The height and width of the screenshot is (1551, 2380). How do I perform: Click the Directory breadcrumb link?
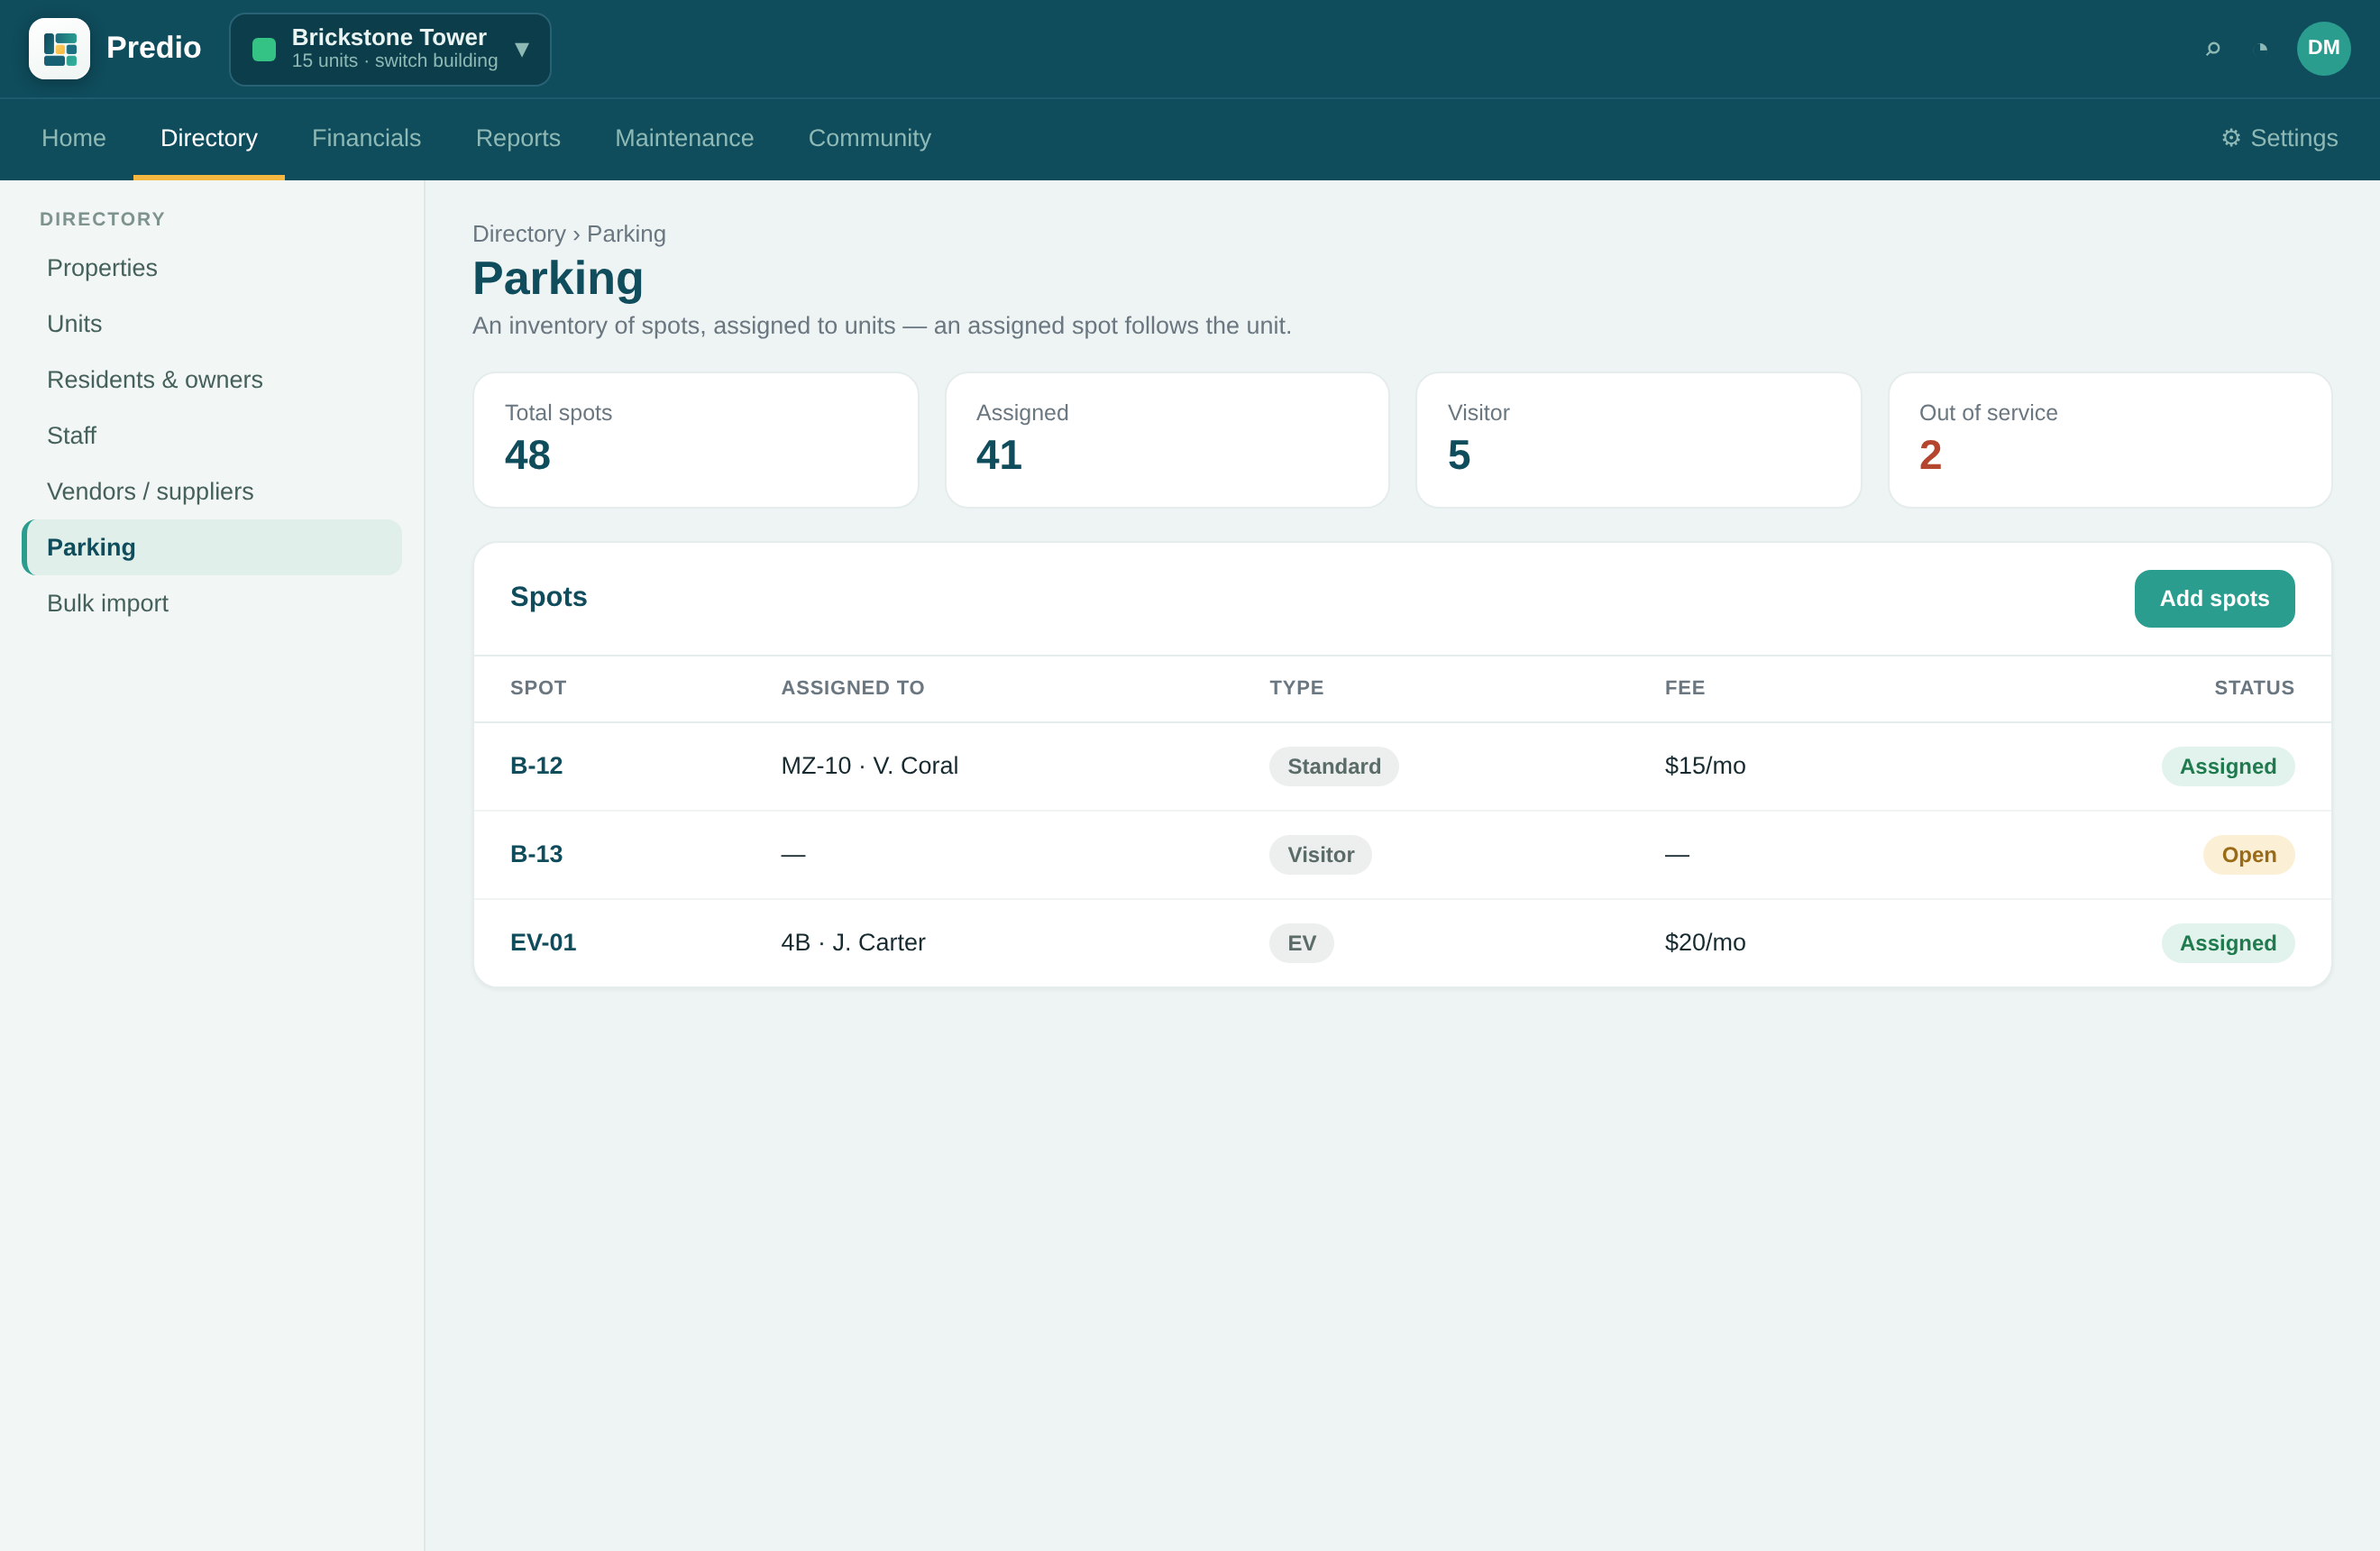519,234
